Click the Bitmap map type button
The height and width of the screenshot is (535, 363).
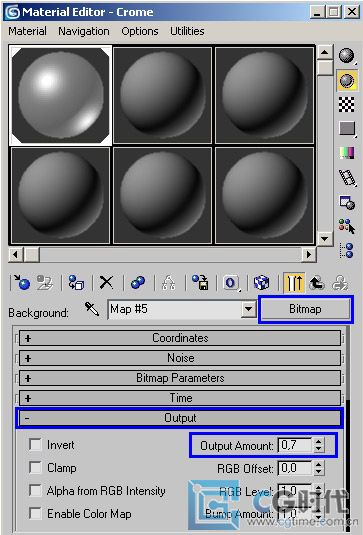pyautogui.click(x=305, y=309)
